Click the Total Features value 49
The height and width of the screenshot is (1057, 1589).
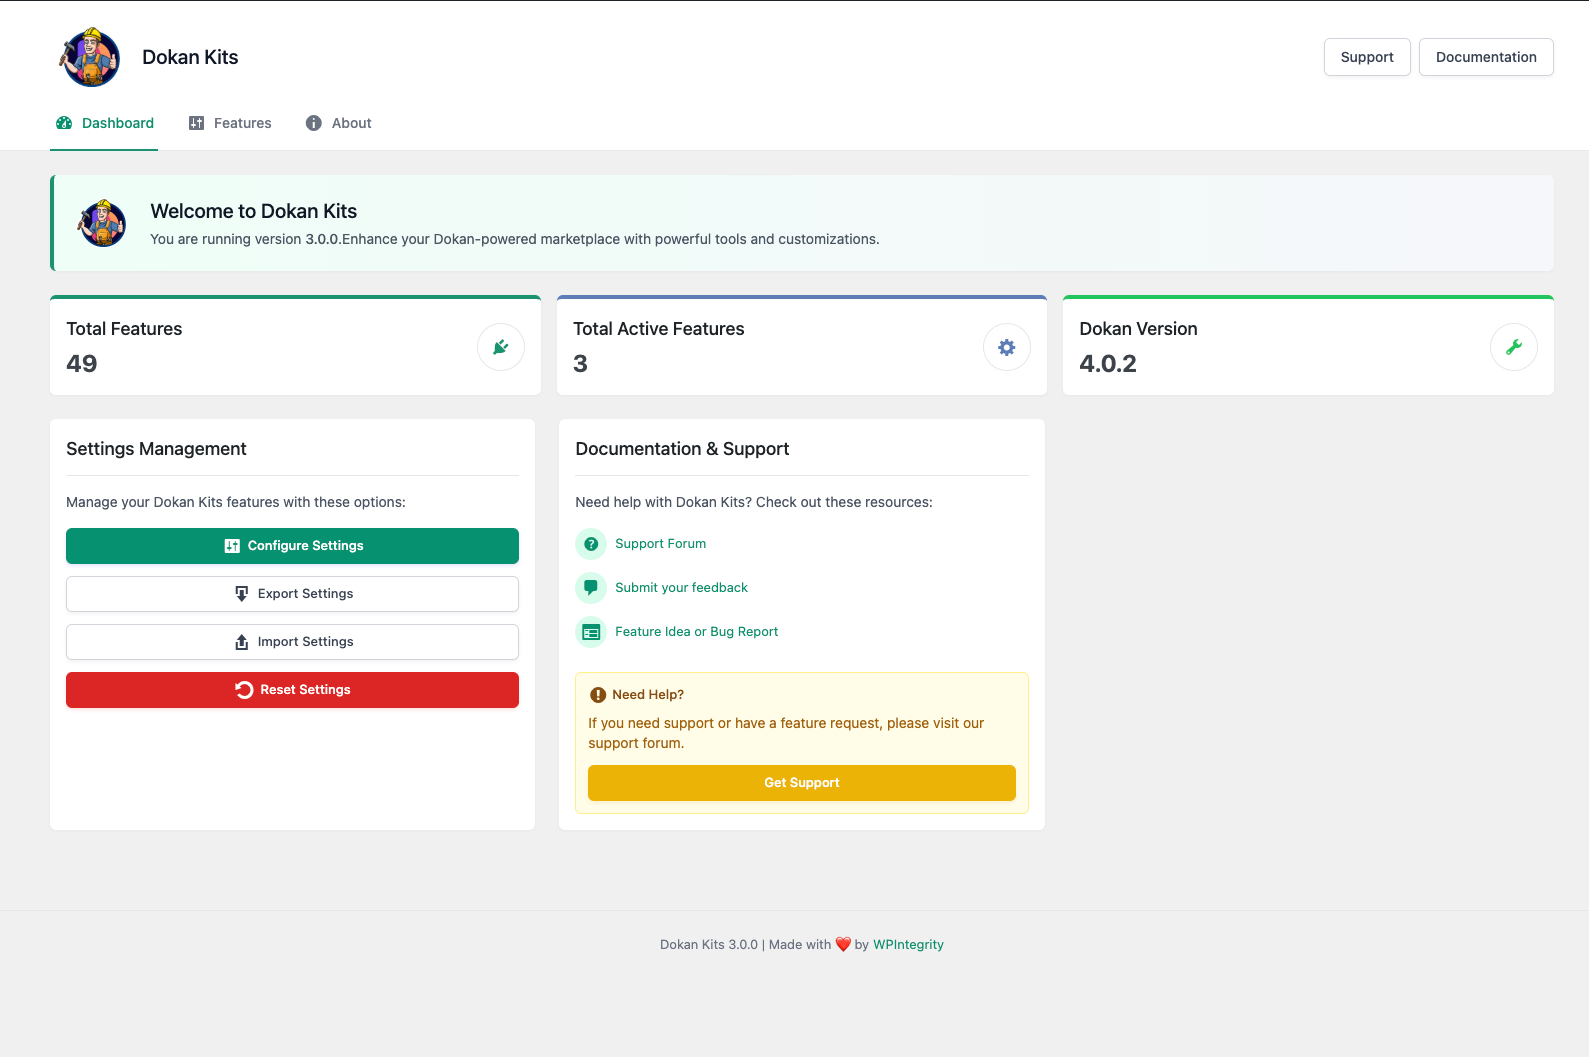click(x=82, y=364)
